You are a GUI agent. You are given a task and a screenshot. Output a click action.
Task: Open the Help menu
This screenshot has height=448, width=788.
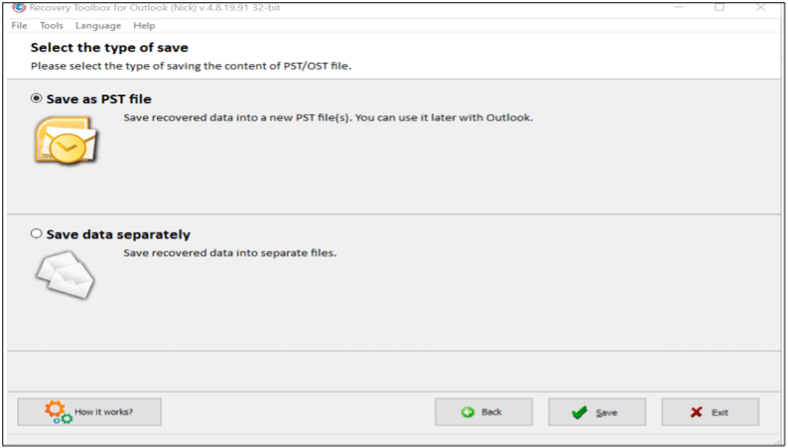(144, 25)
